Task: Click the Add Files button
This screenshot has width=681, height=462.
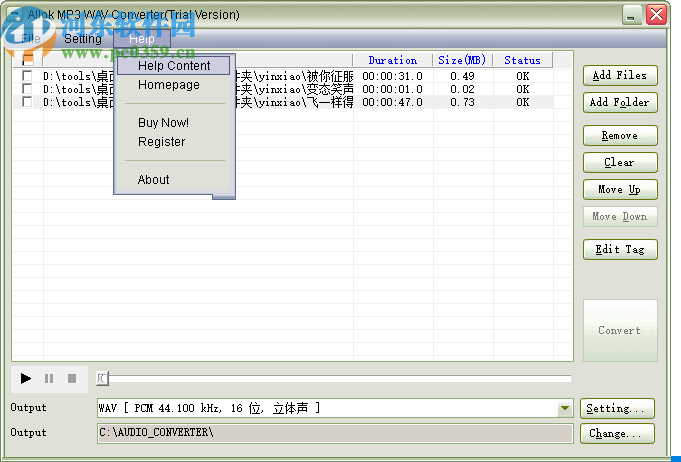Action: (x=620, y=76)
